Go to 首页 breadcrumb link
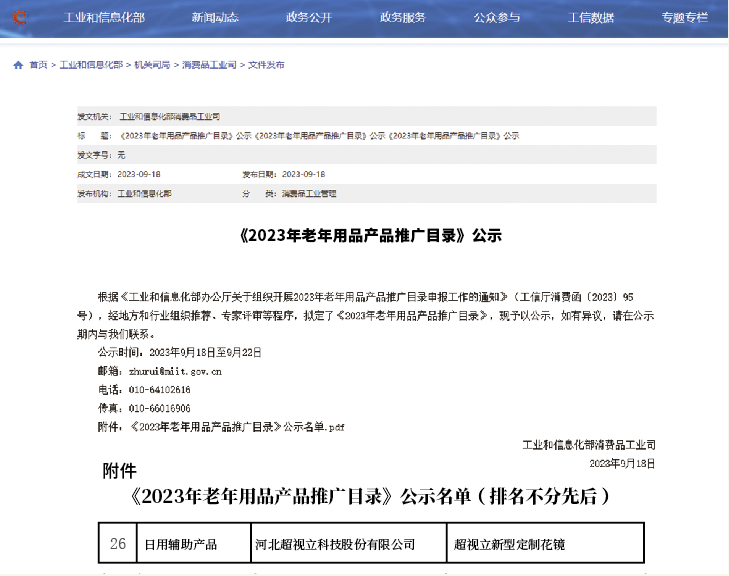 click(x=38, y=65)
